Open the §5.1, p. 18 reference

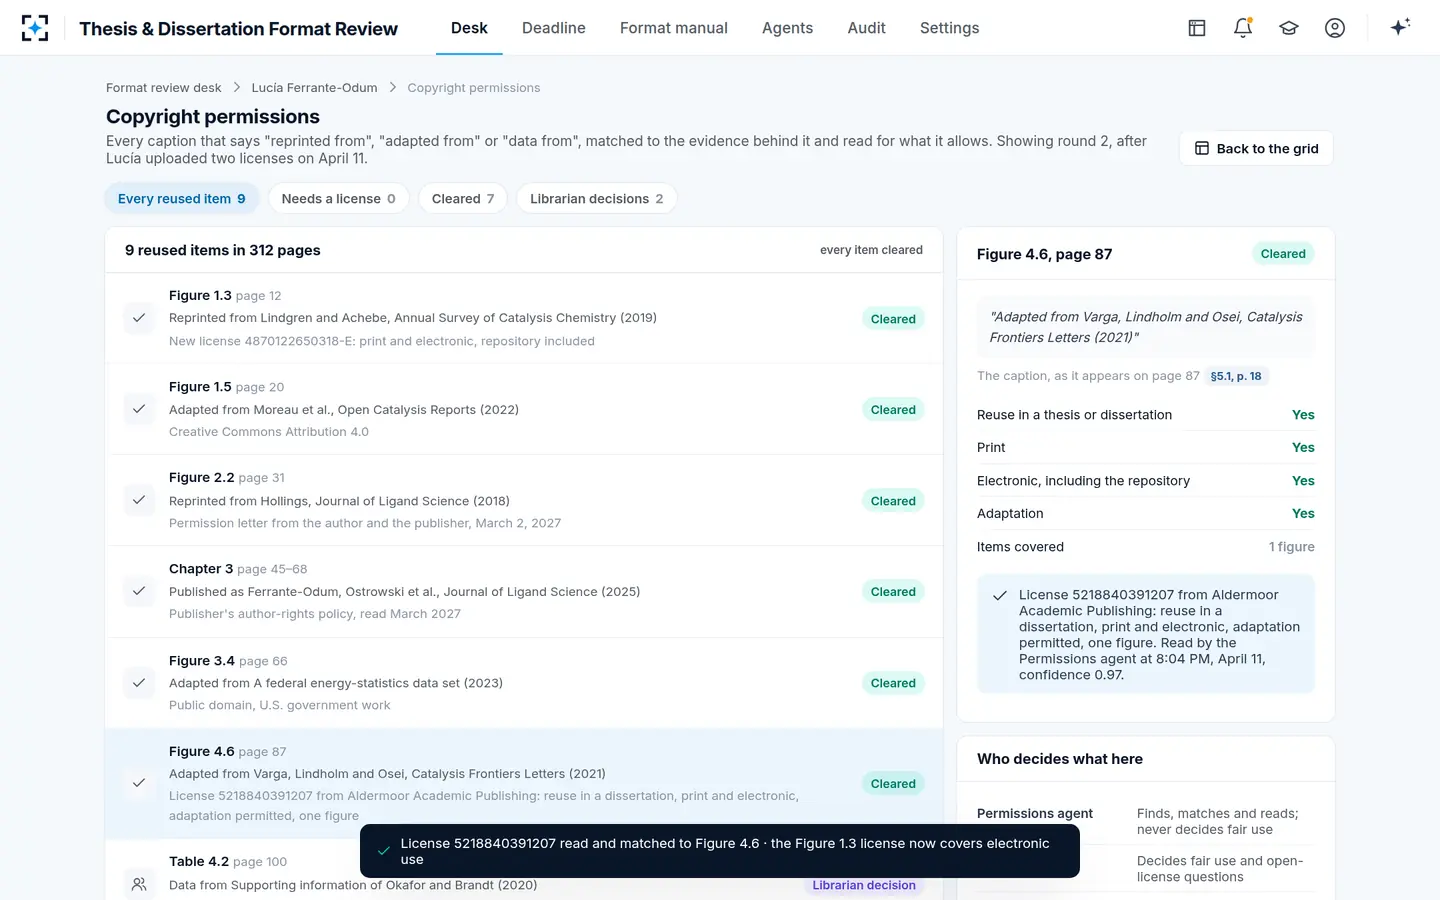point(1236,376)
